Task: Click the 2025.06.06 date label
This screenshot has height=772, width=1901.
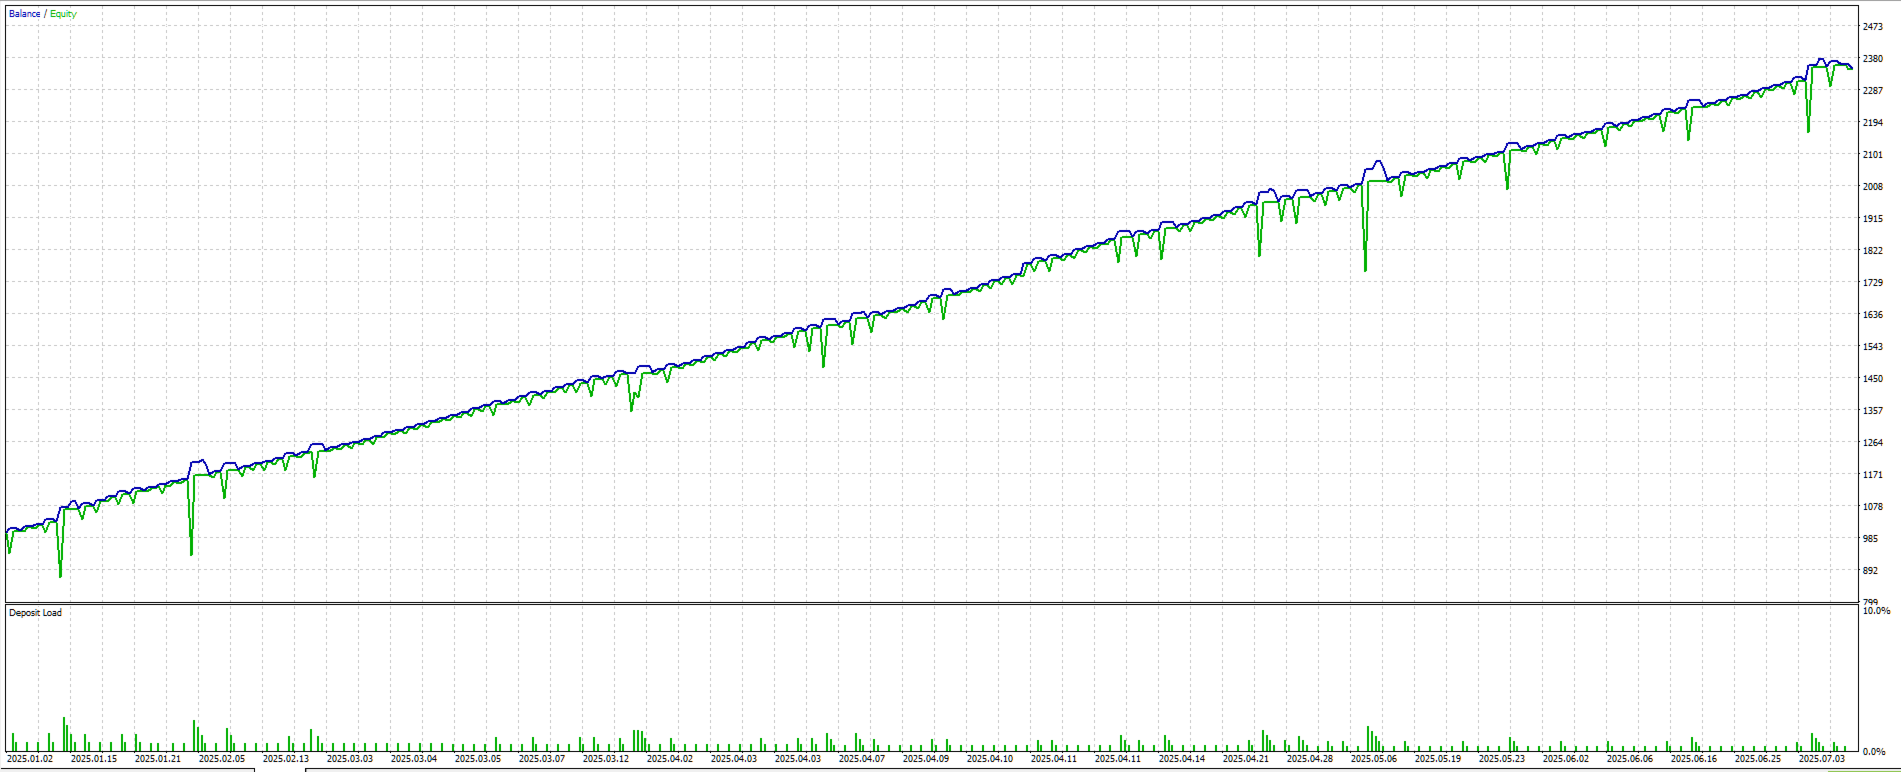Action: 1630,759
